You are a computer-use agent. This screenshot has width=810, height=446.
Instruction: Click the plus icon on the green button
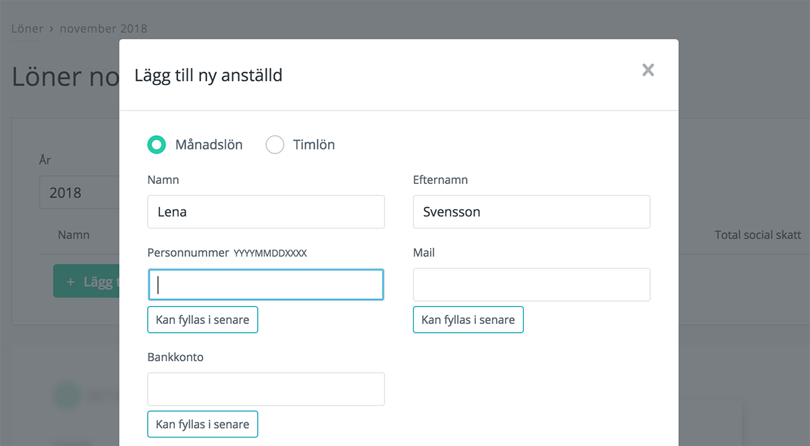coord(71,282)
